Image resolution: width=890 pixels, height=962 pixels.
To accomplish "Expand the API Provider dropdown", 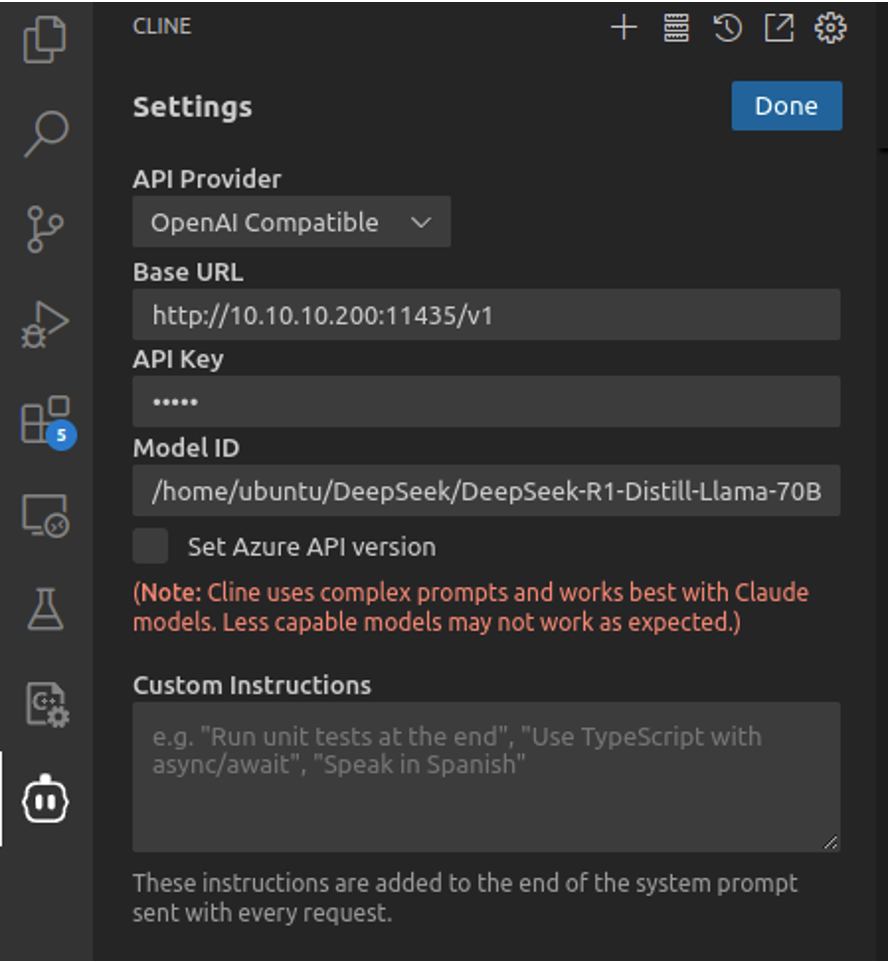I will (x=291, y=222).
